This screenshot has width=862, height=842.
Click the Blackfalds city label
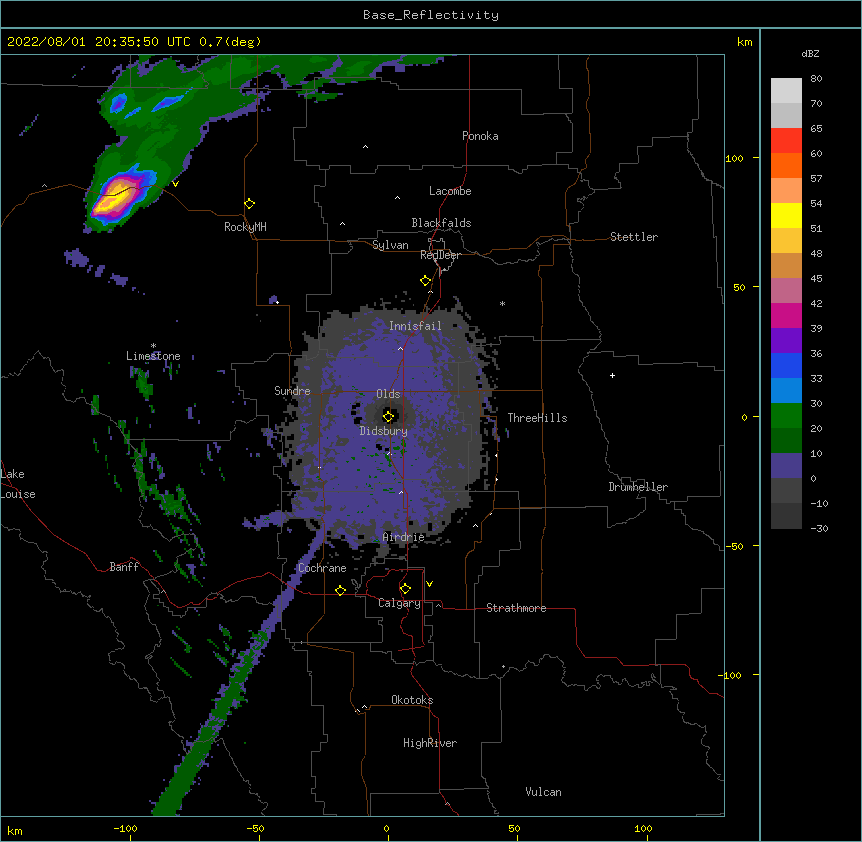coord(441,223)
